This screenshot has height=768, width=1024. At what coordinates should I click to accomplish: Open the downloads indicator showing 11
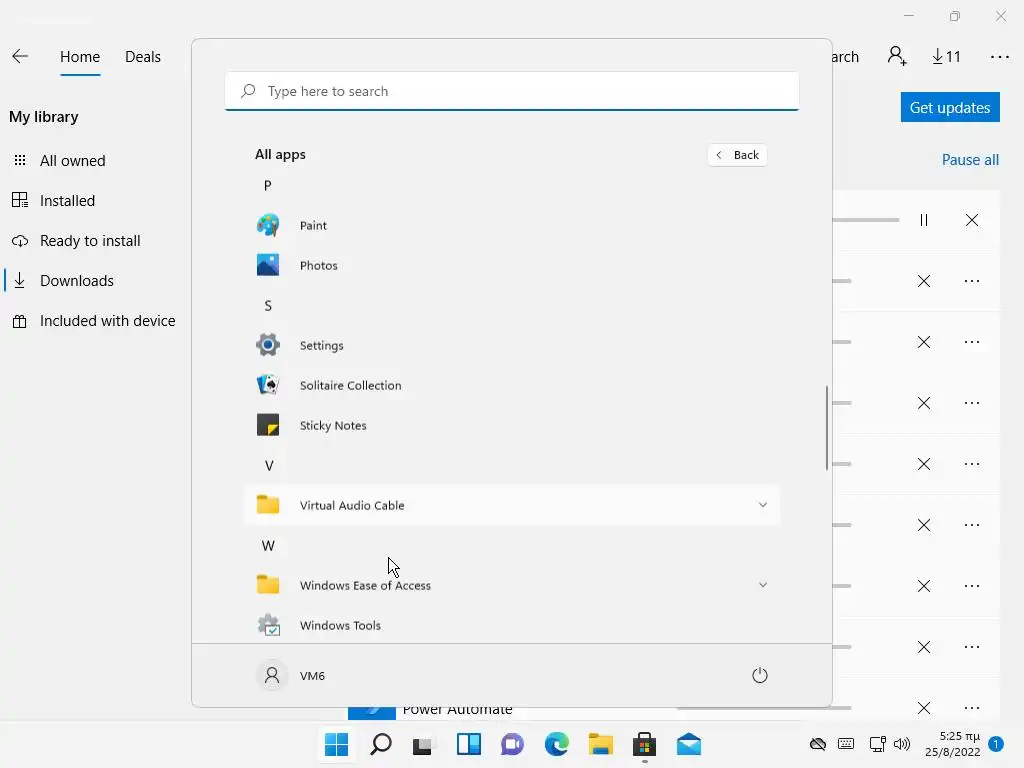coord(947,57)
